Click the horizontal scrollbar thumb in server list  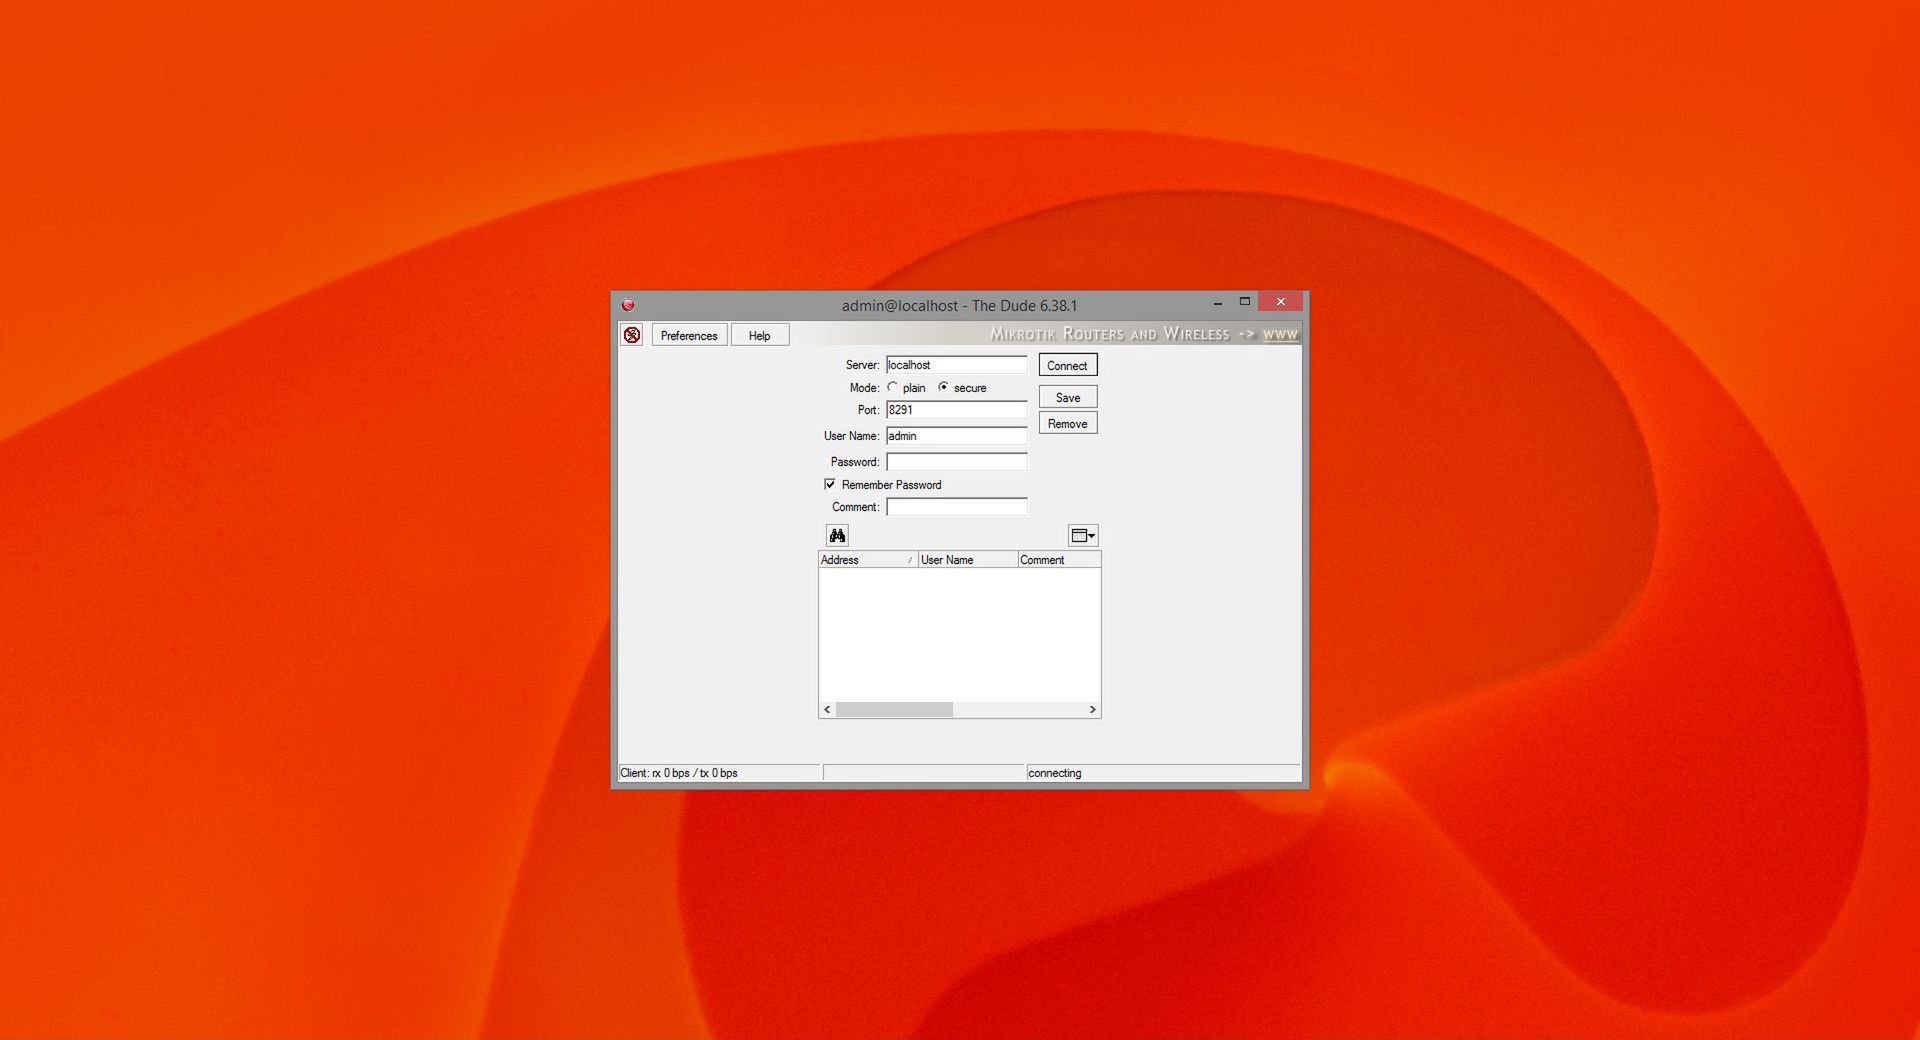tap(894, 710)
